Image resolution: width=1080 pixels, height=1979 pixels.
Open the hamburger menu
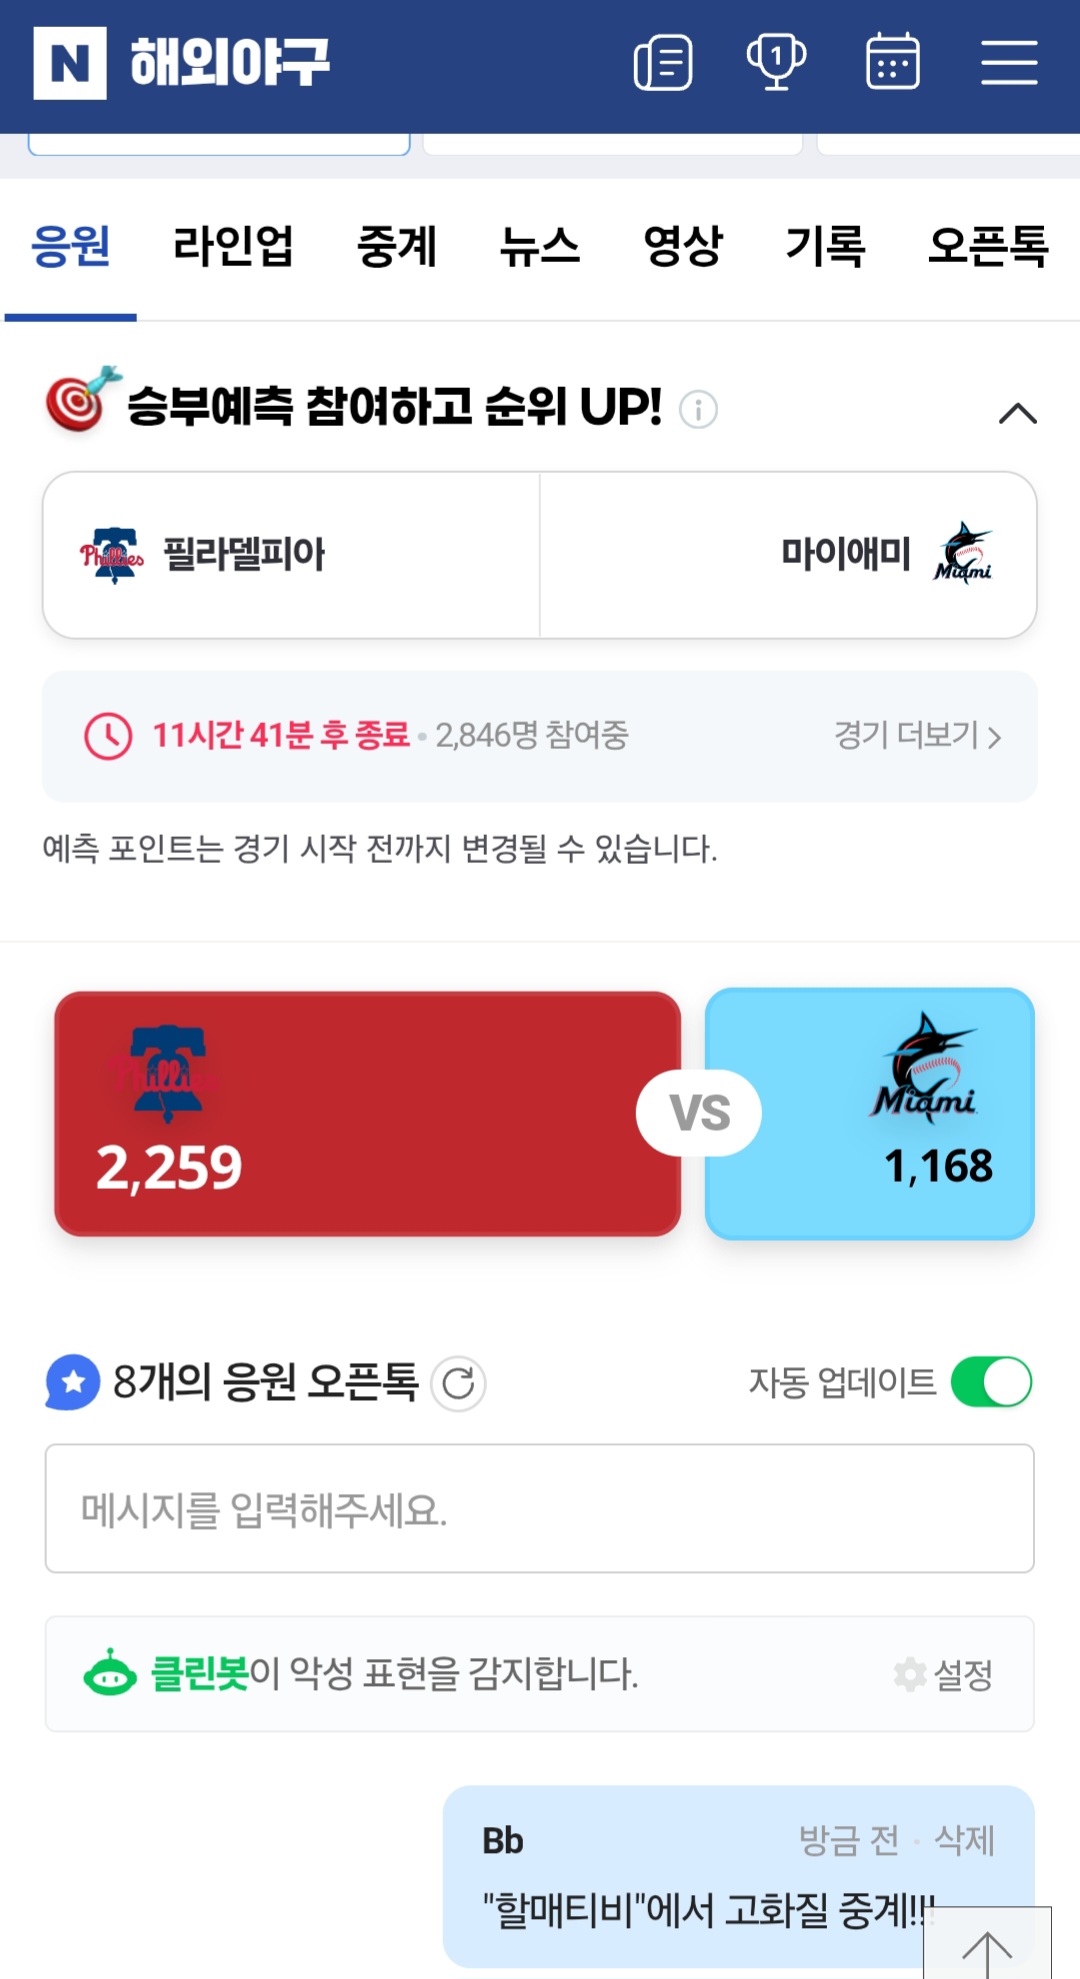click(x=1008, y=63)
